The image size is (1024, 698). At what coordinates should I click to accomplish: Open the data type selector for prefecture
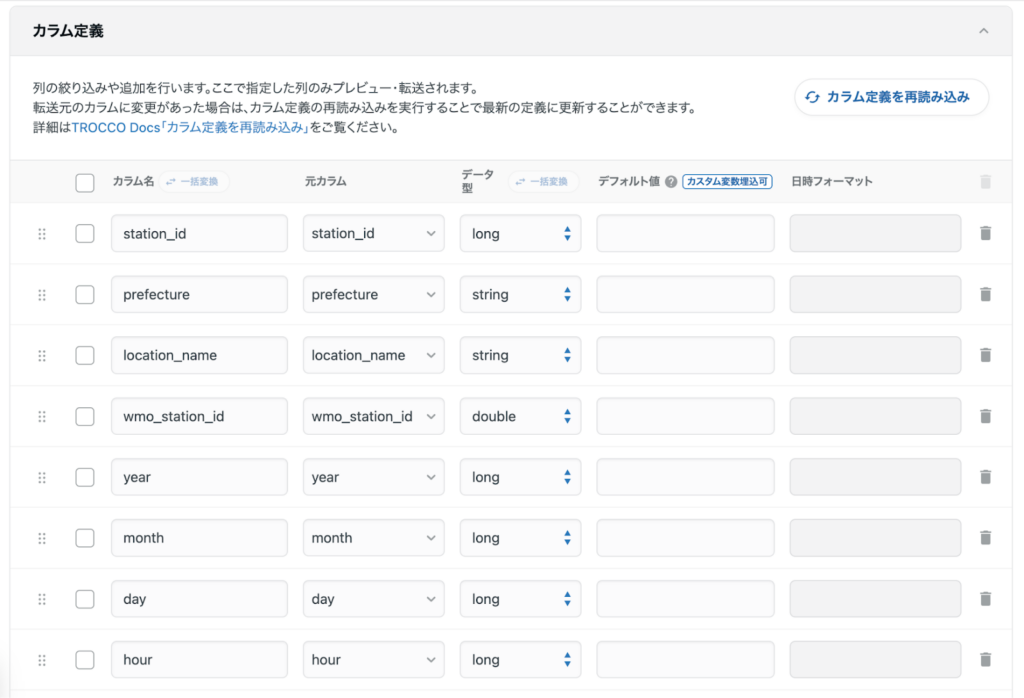coord(520,294)
